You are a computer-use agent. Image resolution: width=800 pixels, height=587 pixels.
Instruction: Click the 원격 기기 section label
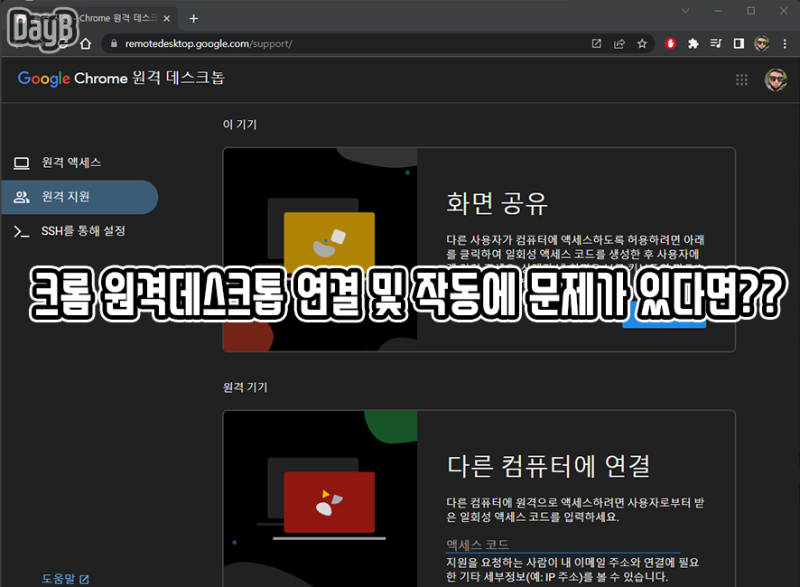[245, 387]
